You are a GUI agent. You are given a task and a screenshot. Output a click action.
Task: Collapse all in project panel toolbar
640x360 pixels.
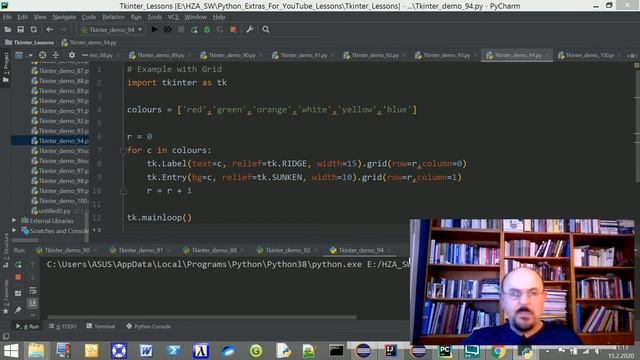pyautogui.click(x=56, y=55)
